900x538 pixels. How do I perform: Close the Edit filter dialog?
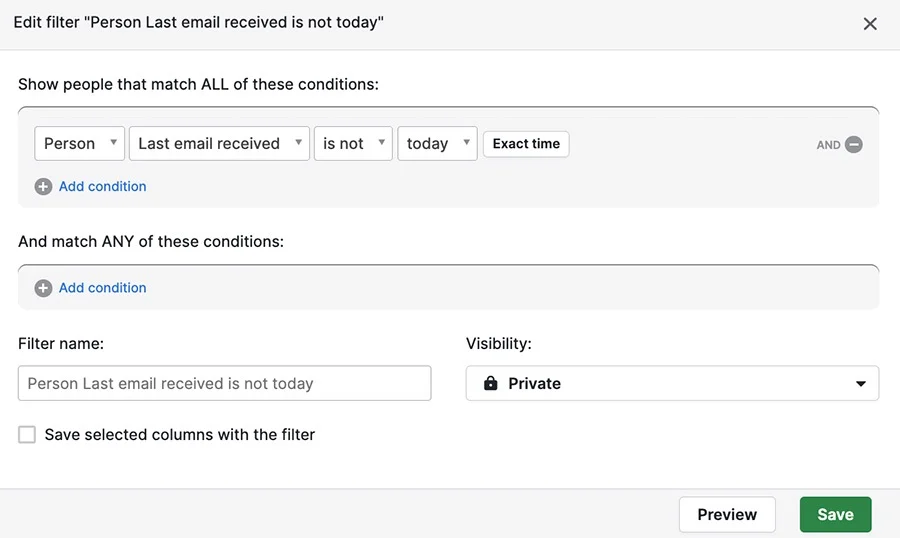[x=870, y=24]
